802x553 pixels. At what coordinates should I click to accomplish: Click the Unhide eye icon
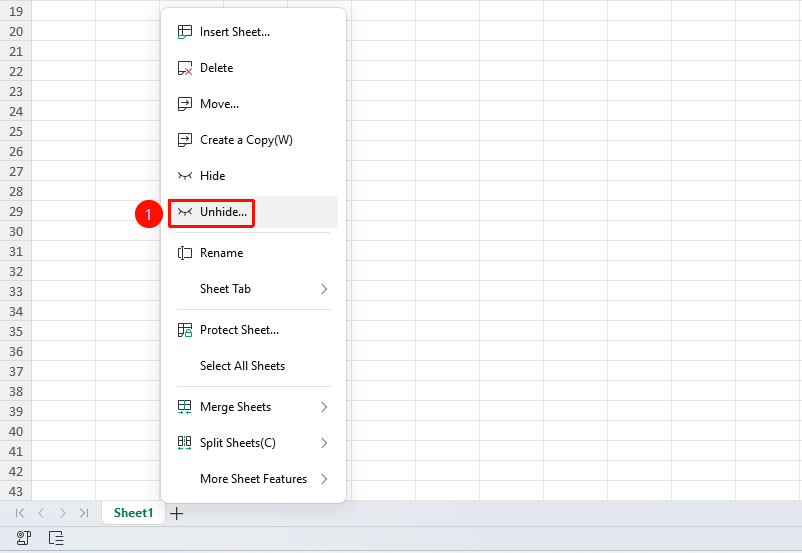[185, 212]
